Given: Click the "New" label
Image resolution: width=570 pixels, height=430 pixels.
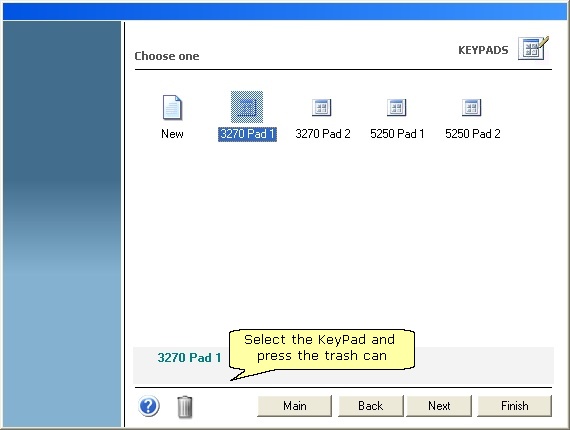Looking at the screenshot, I should pyautogui.click(x=172, y=134).
